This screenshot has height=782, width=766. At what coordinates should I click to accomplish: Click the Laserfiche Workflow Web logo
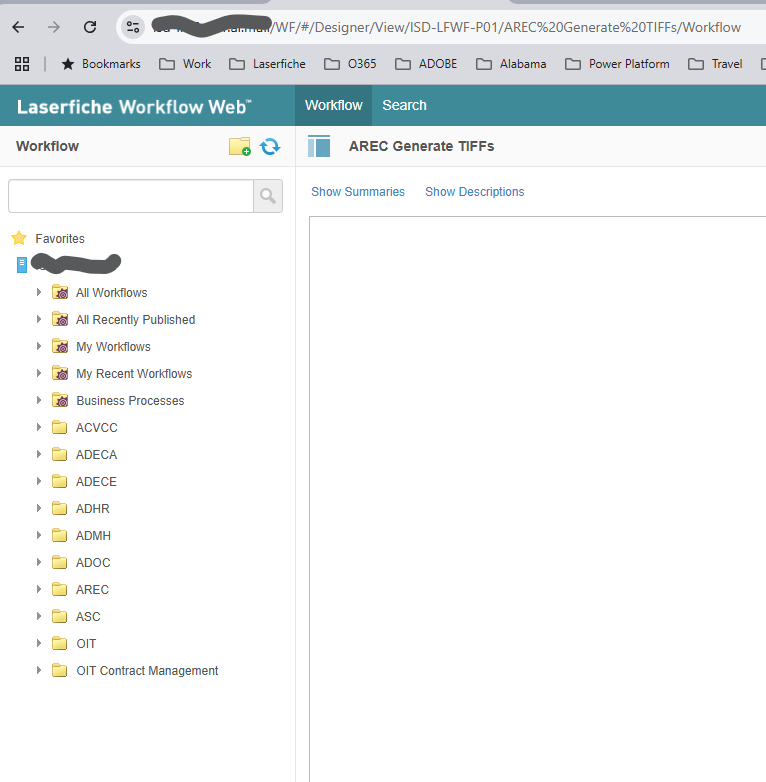134,107
